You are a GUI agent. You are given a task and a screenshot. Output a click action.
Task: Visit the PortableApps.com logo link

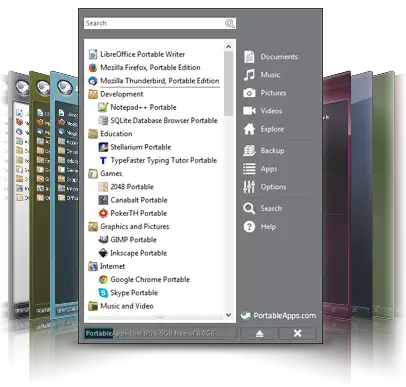279,315
